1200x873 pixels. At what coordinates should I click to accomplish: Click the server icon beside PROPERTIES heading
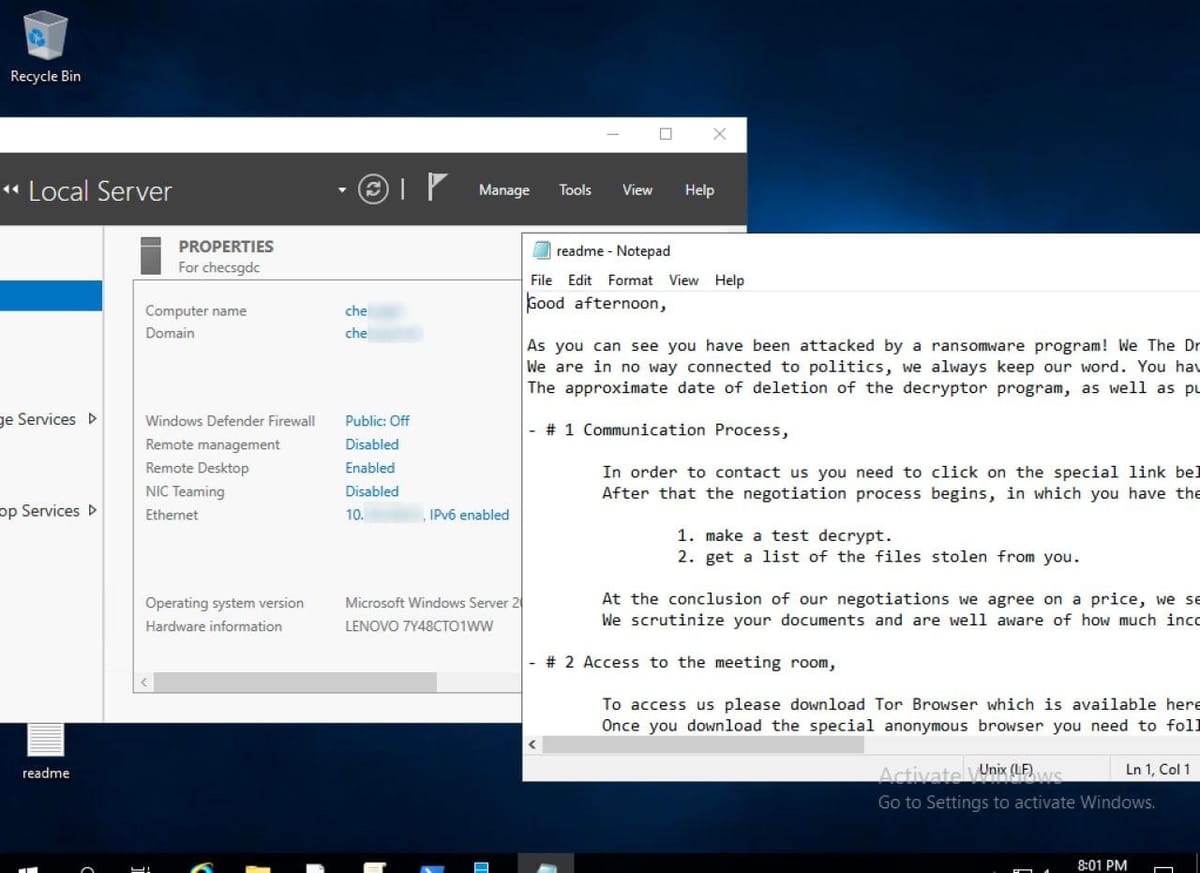click(151, 255)
